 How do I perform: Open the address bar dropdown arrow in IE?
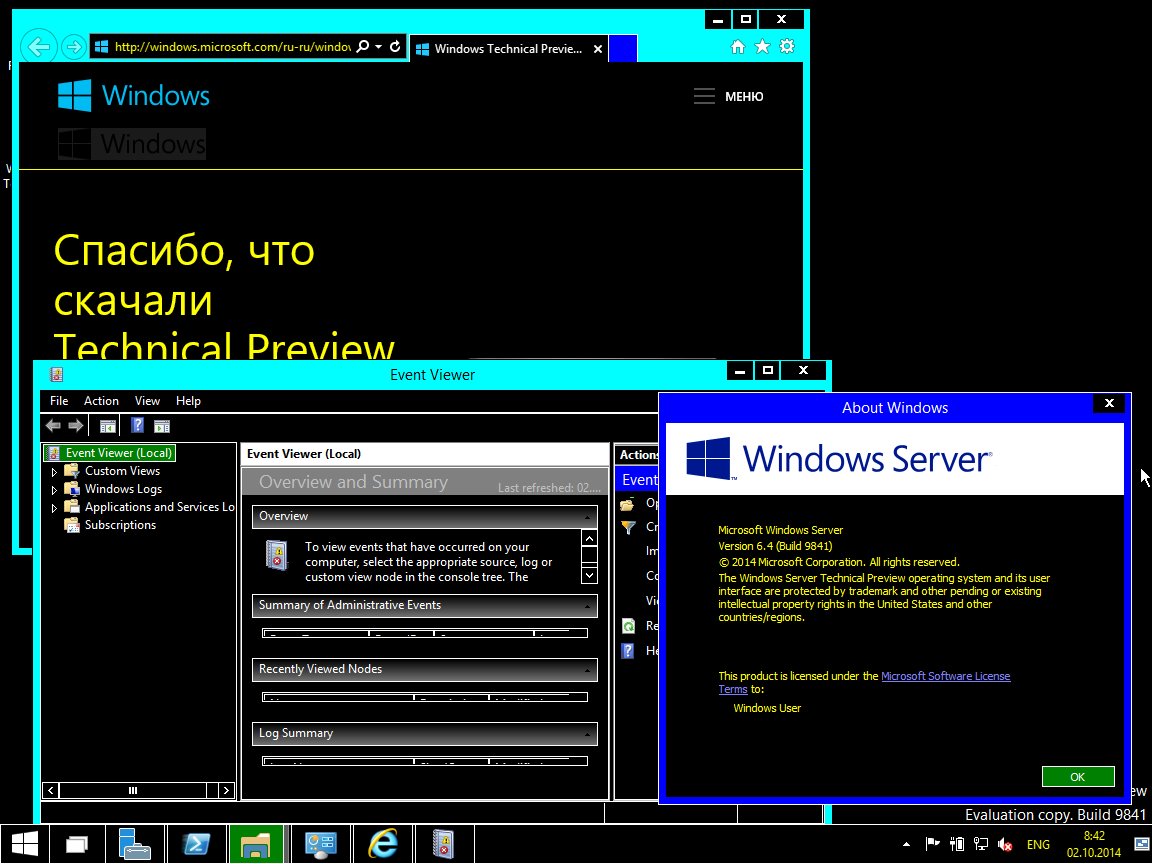[378, 46]
